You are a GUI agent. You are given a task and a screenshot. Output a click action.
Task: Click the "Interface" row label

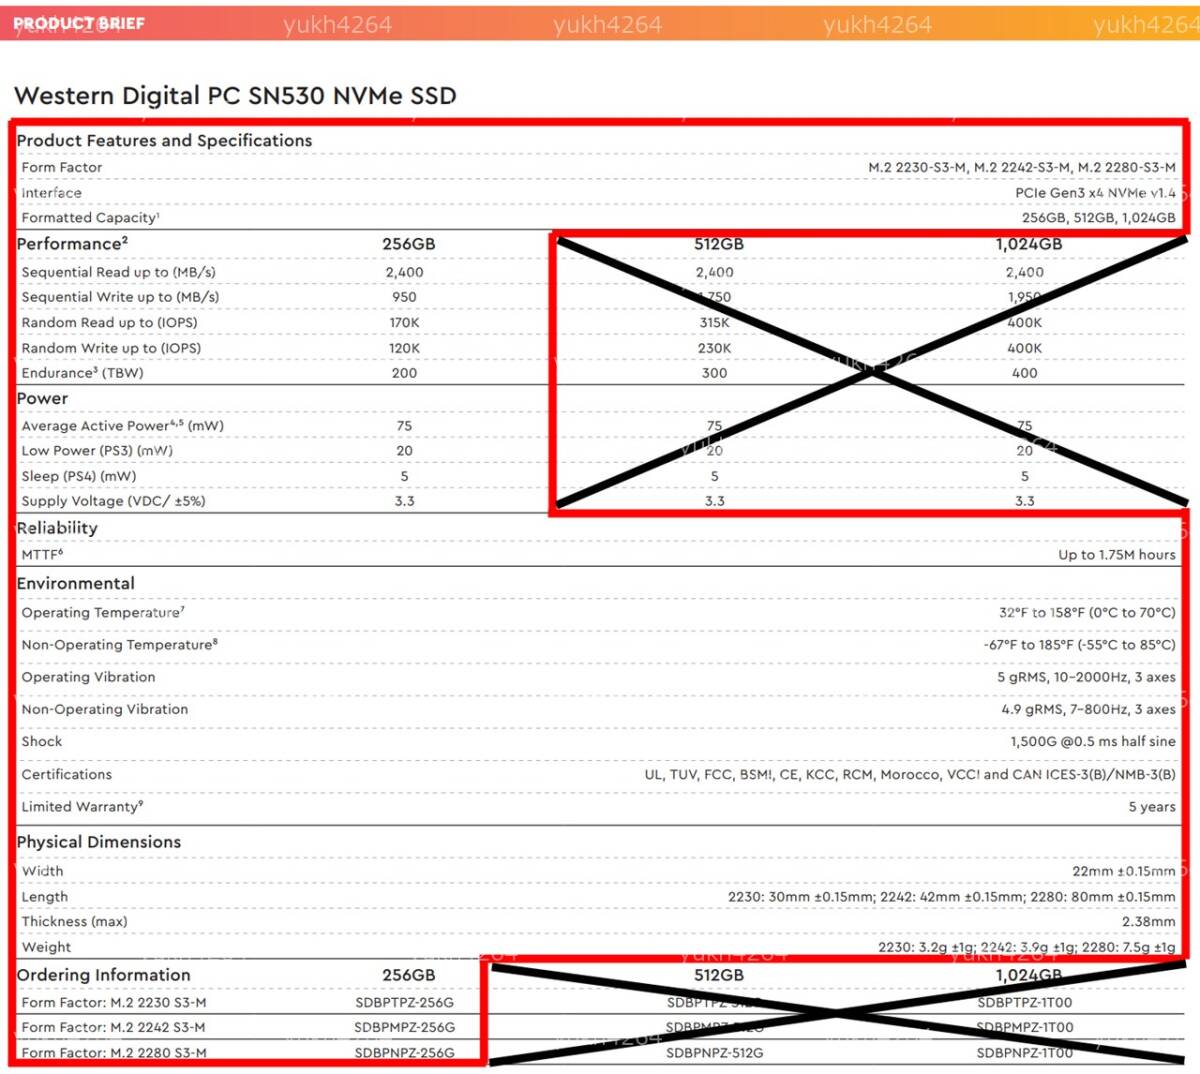coord(52,193)
